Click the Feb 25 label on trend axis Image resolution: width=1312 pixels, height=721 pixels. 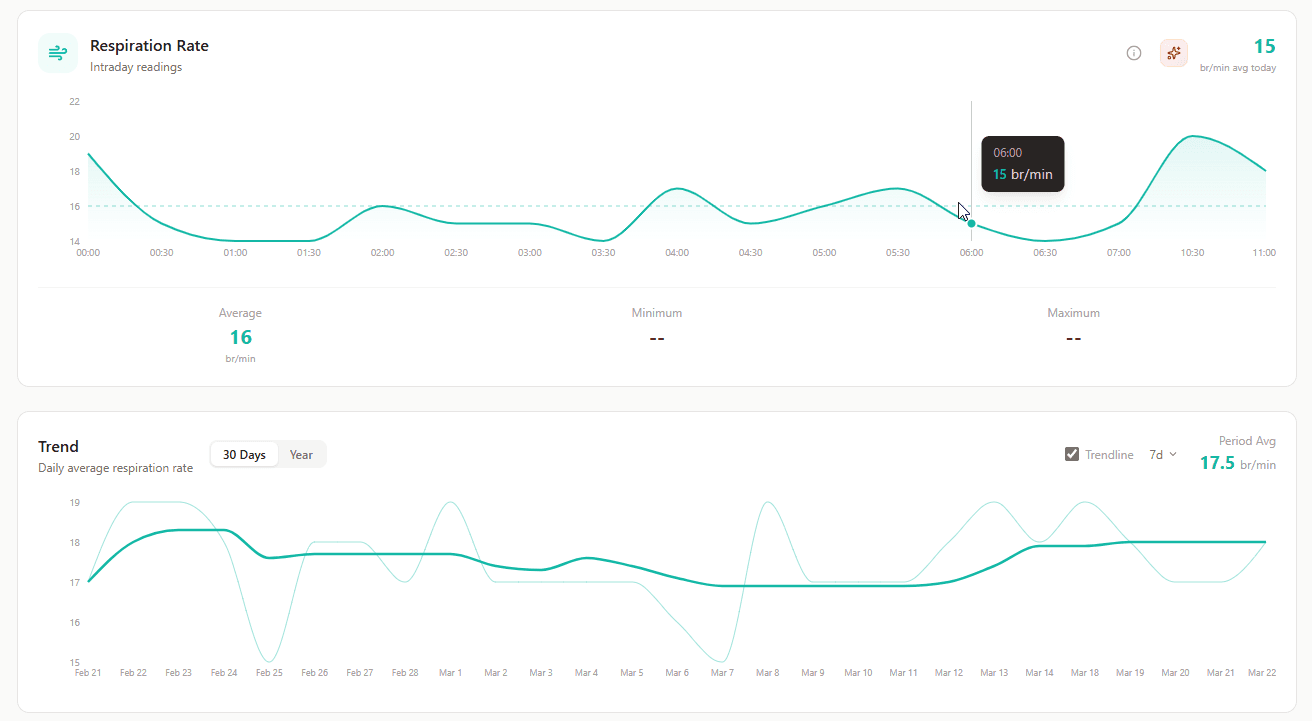pyautogui.click(x=269, y=673)
